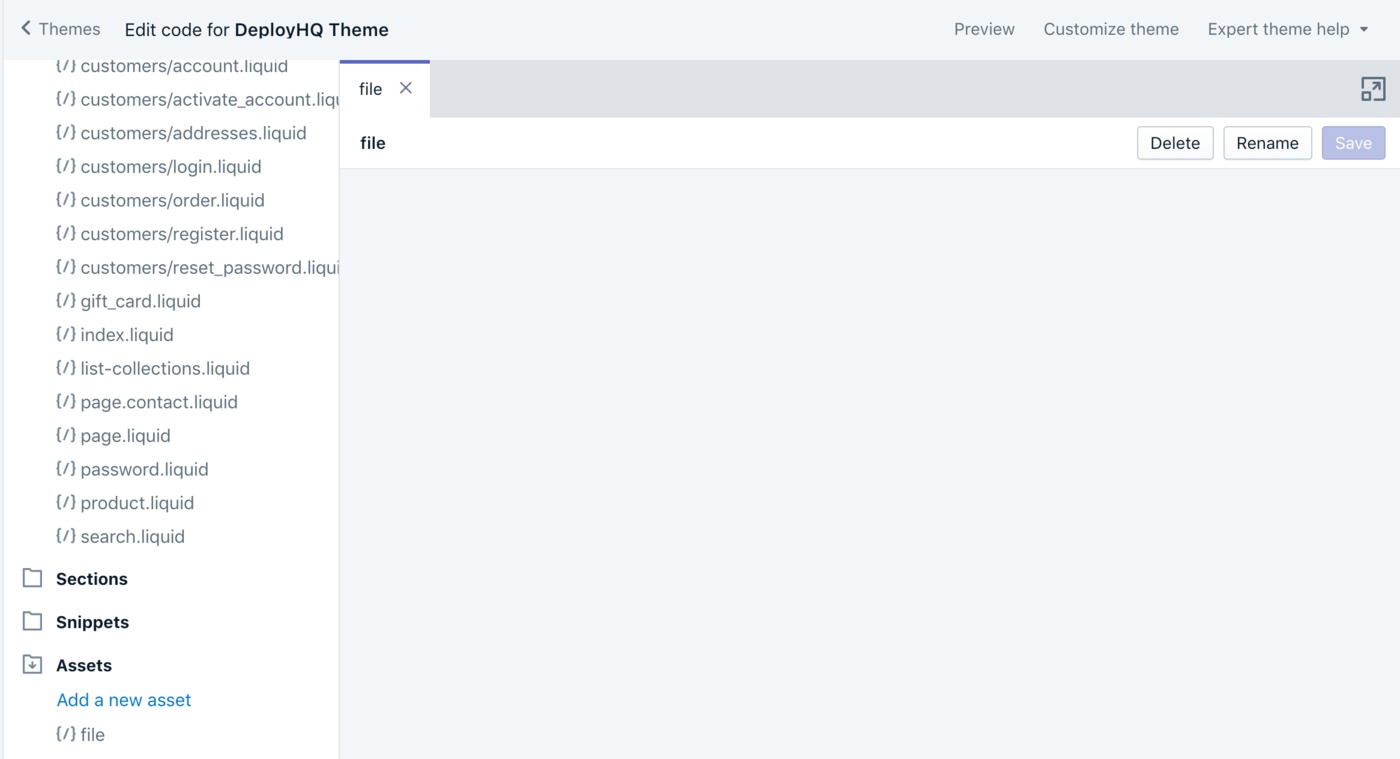1400x759 pixels.
Task: Click liquid icon beside gift_card.liquid
Action: click(66, 300)
